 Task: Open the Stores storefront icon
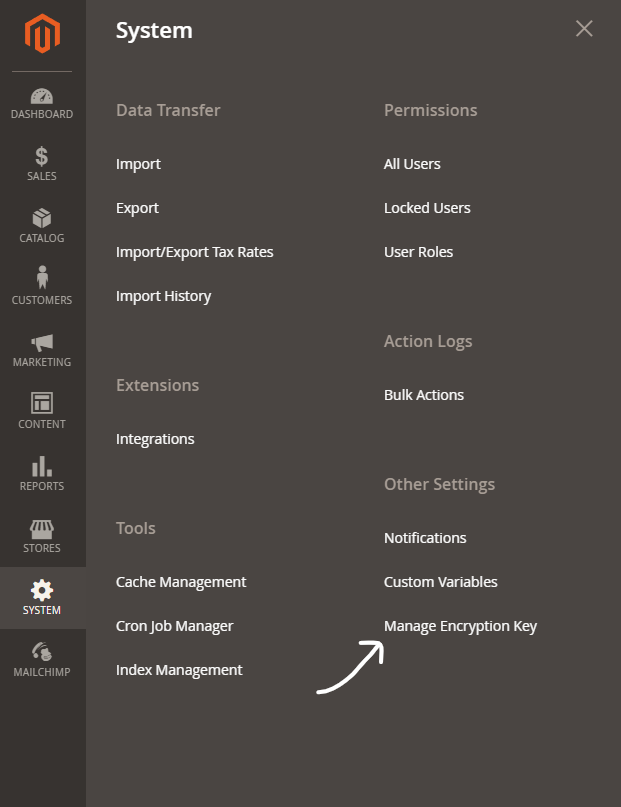[x=42, y=529]
